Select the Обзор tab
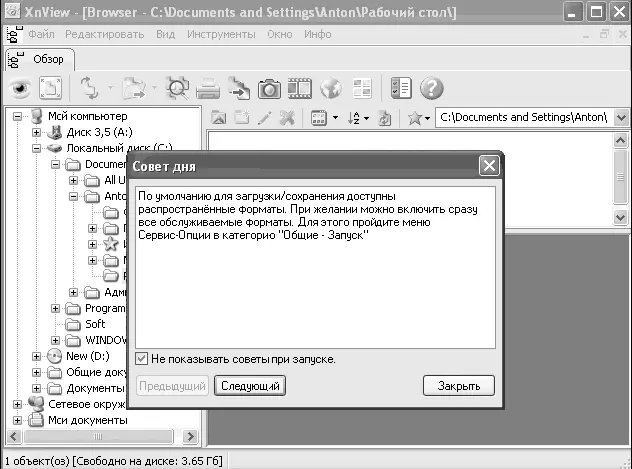This screenshot has height=469, width=632. [40, 60]
